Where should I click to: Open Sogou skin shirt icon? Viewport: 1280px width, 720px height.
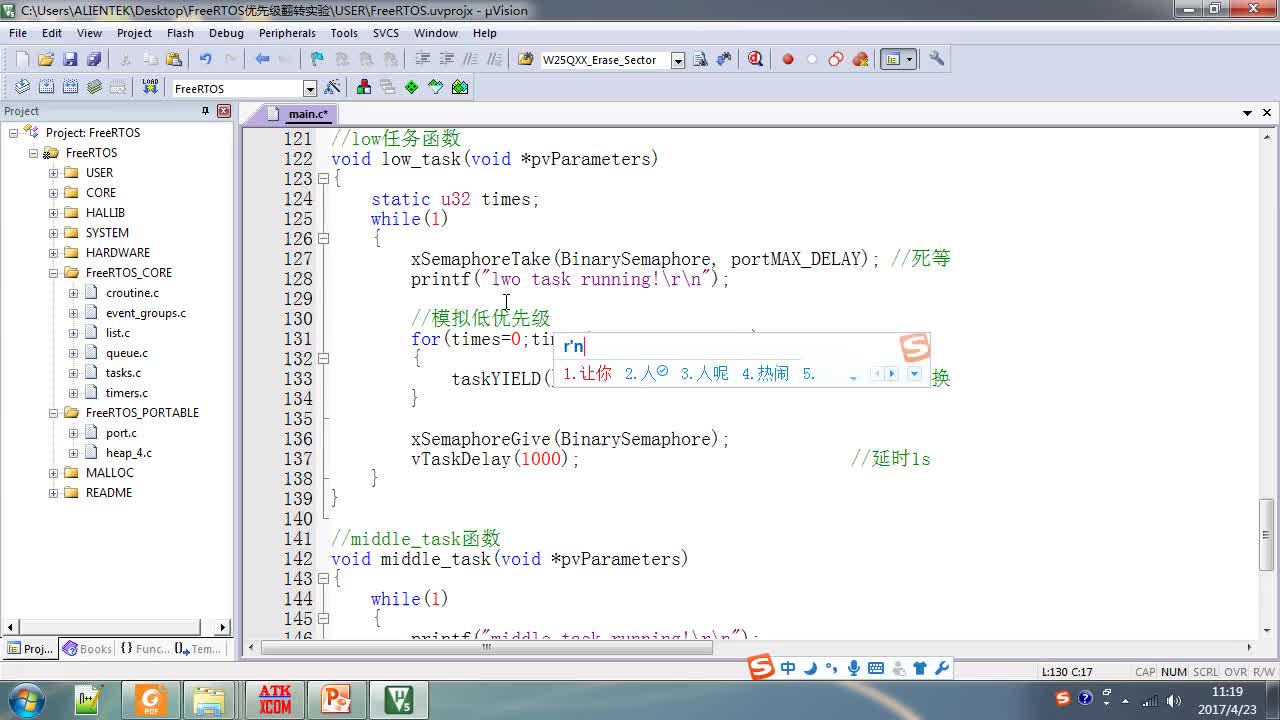pyautogui.click(x=920, y=668)
